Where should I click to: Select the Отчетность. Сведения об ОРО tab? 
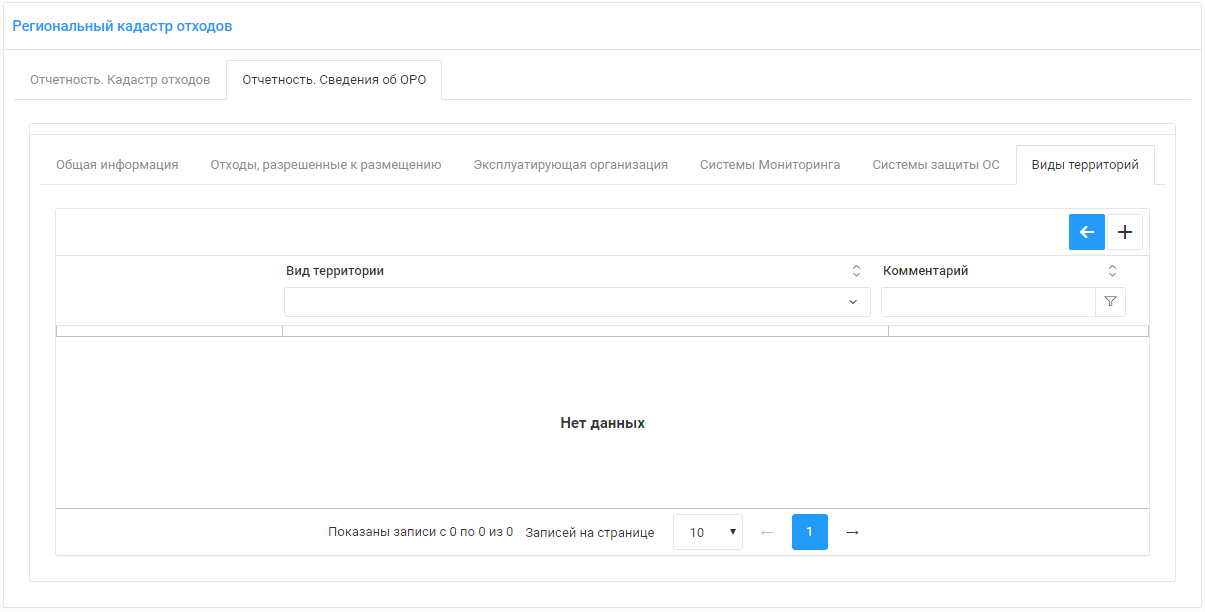[x=334, y=80]
